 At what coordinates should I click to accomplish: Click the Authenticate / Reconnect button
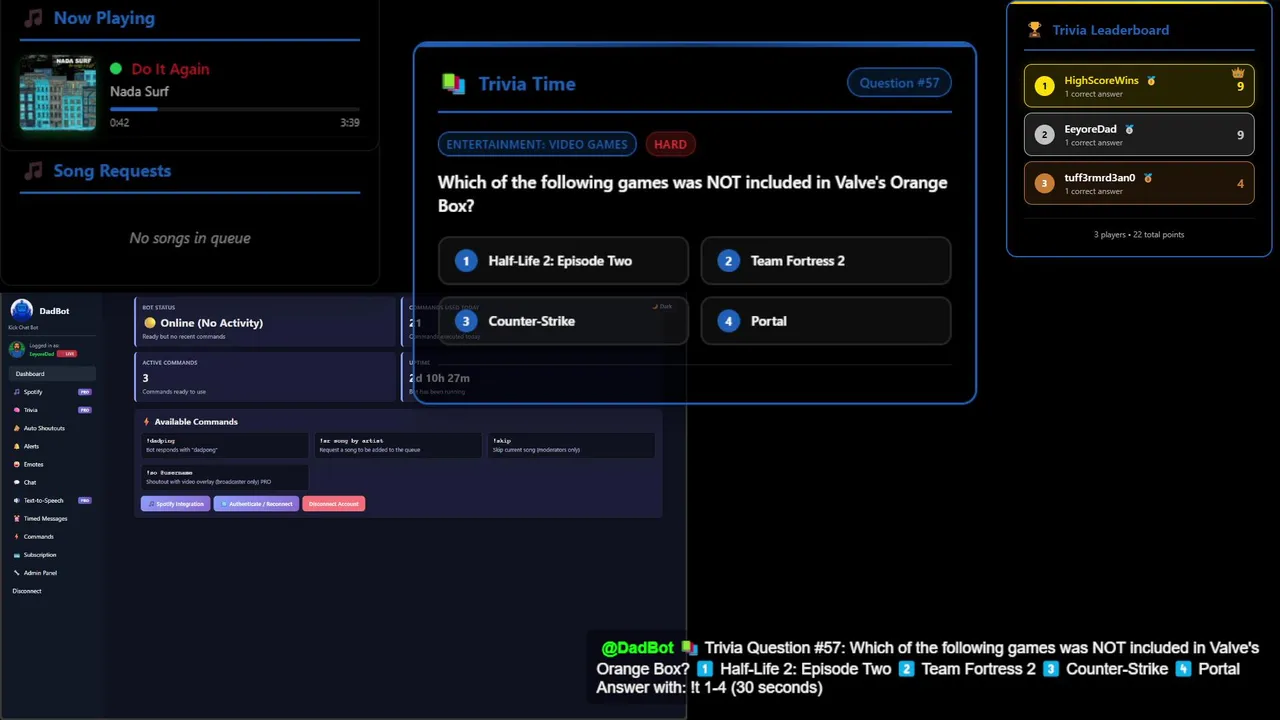256,504
